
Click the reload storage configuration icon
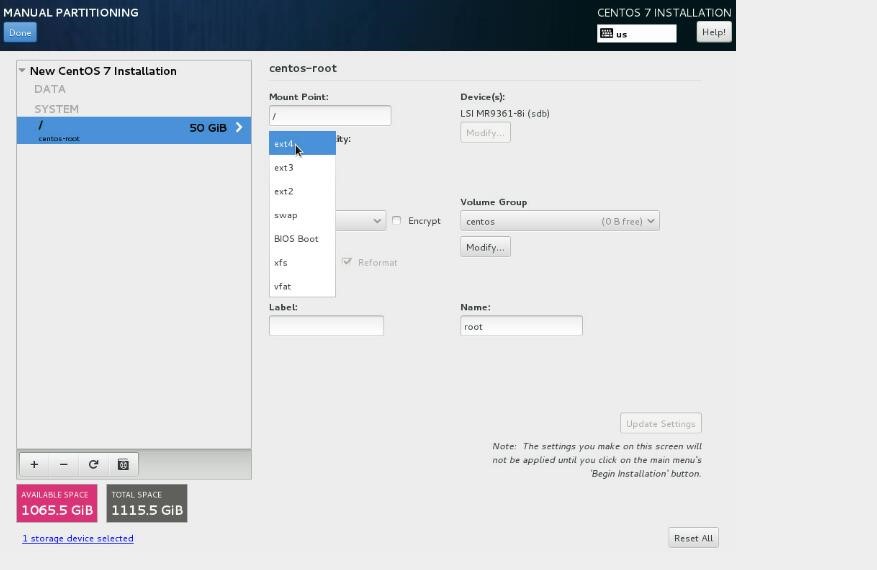[x=94, y=464]
